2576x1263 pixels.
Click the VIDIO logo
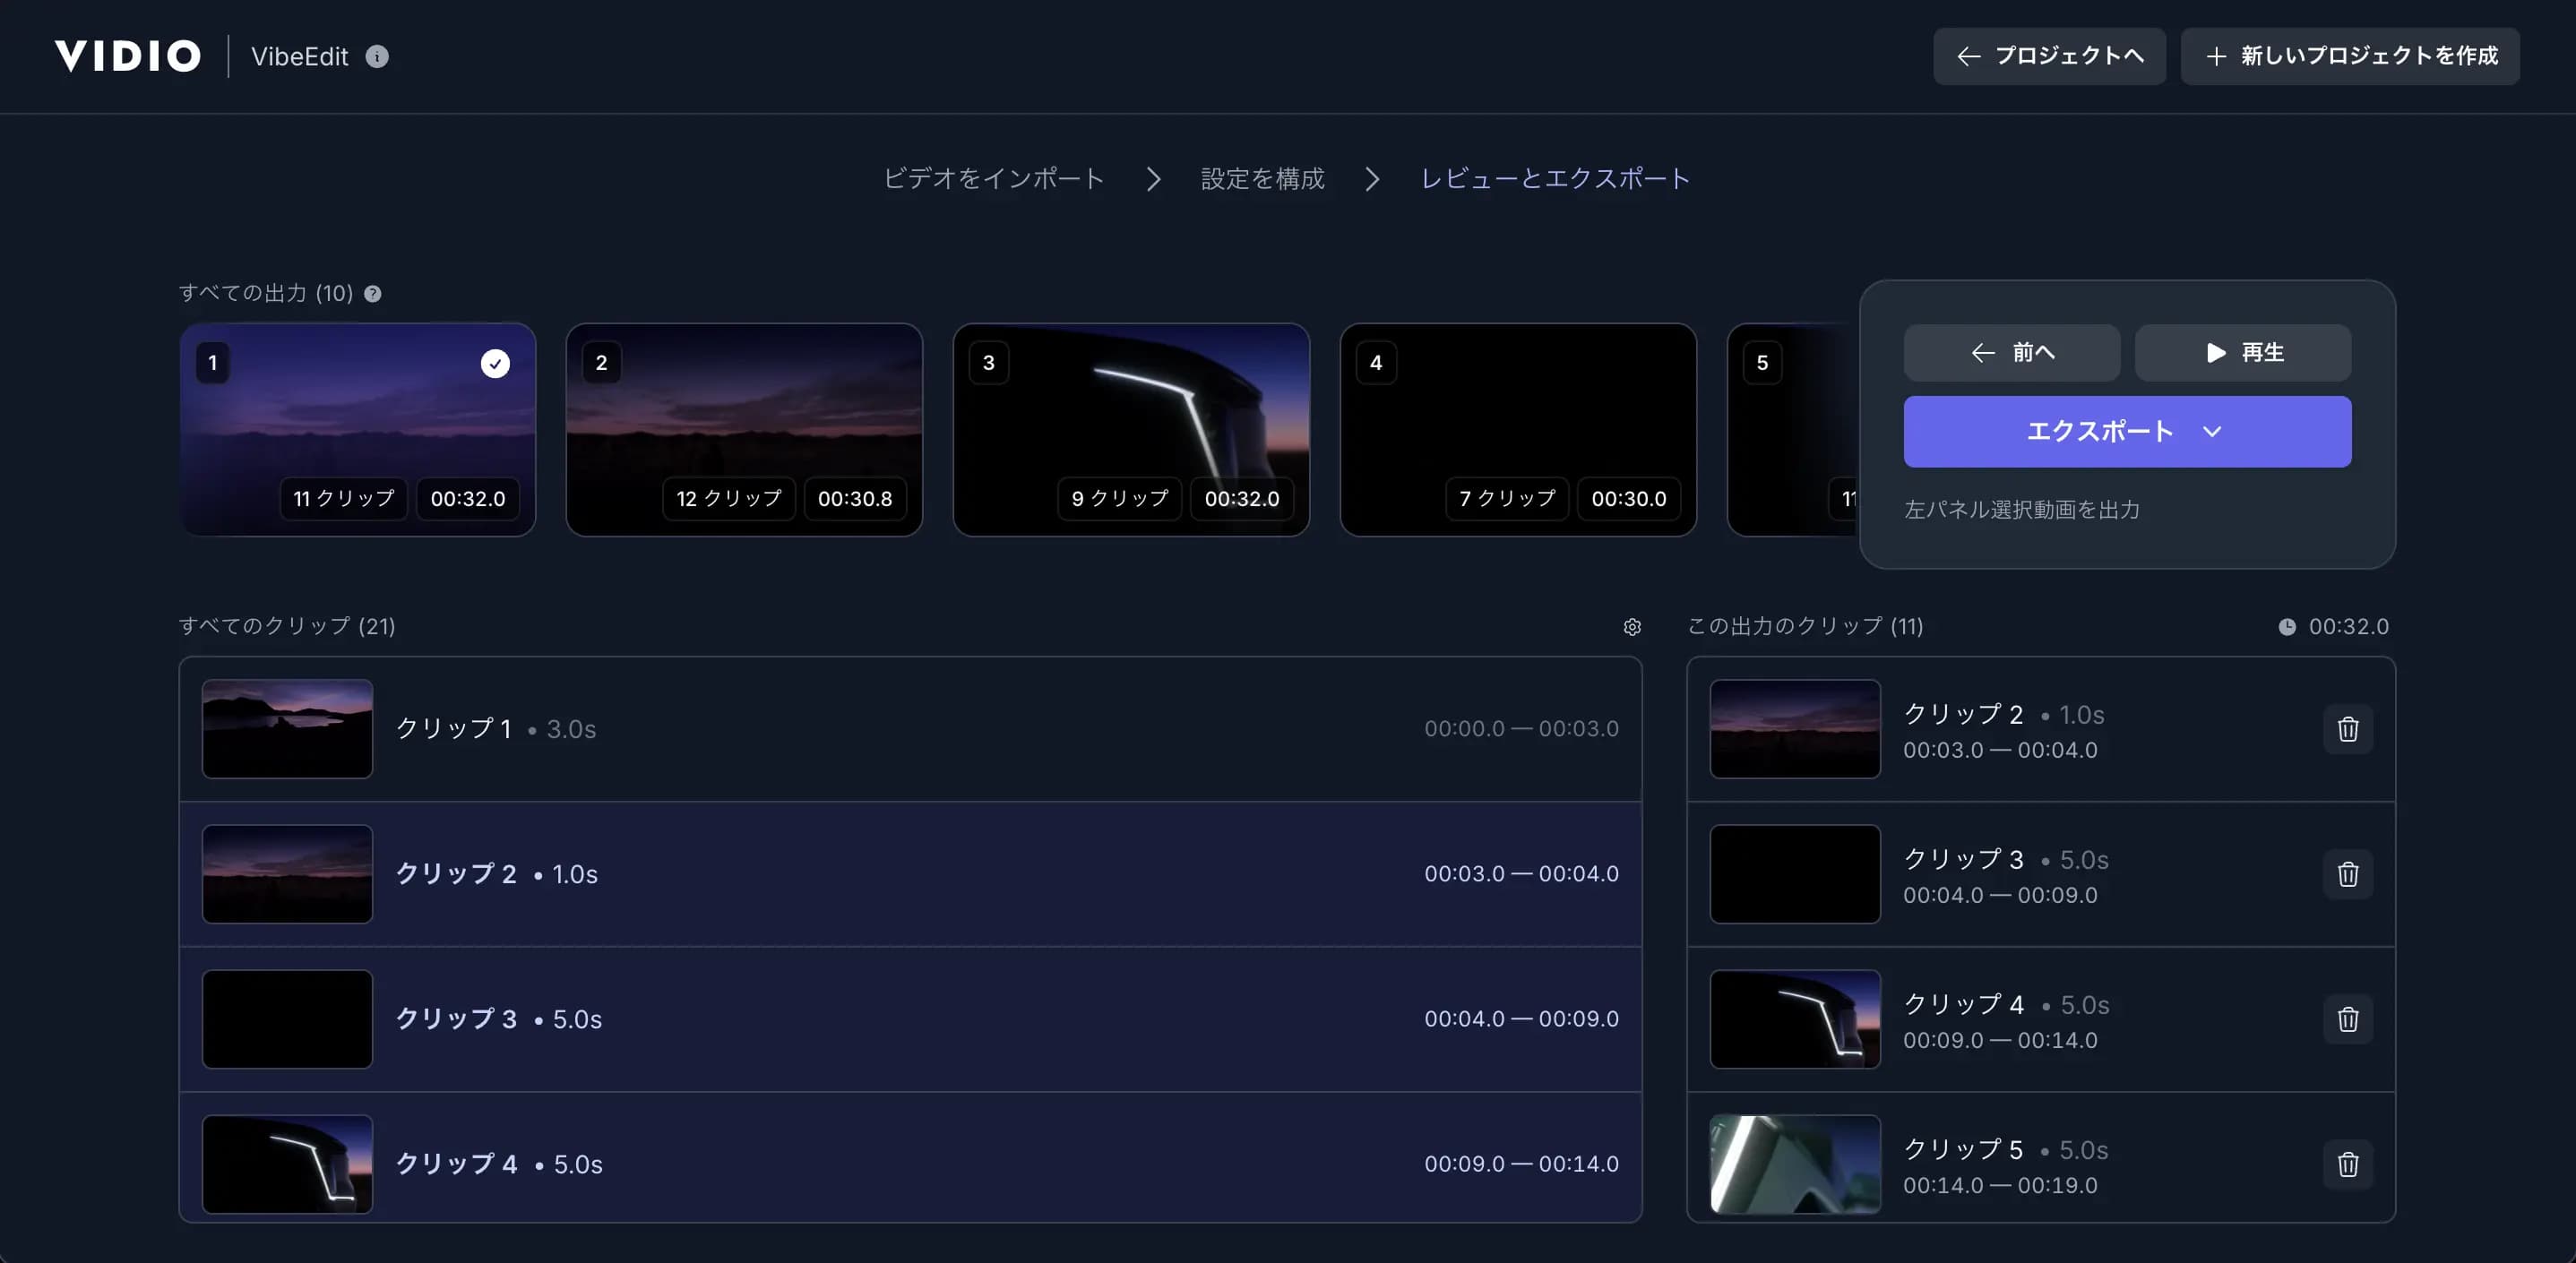click(128, 56)
